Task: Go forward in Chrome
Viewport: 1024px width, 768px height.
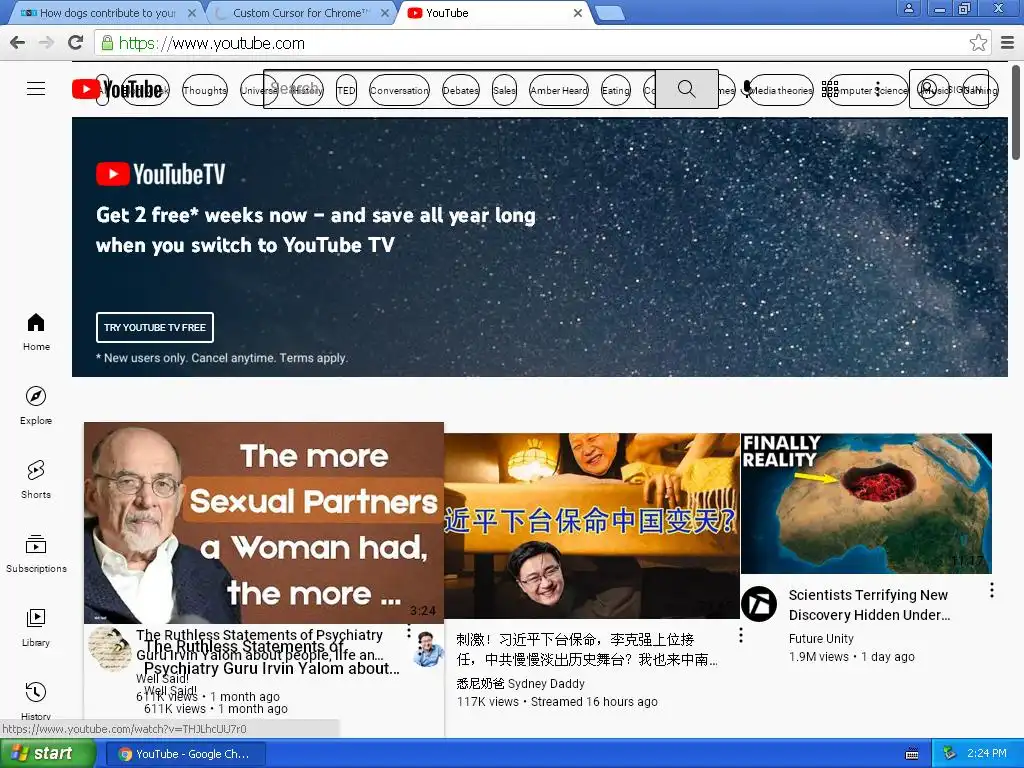Action: (x=46, y=43)
